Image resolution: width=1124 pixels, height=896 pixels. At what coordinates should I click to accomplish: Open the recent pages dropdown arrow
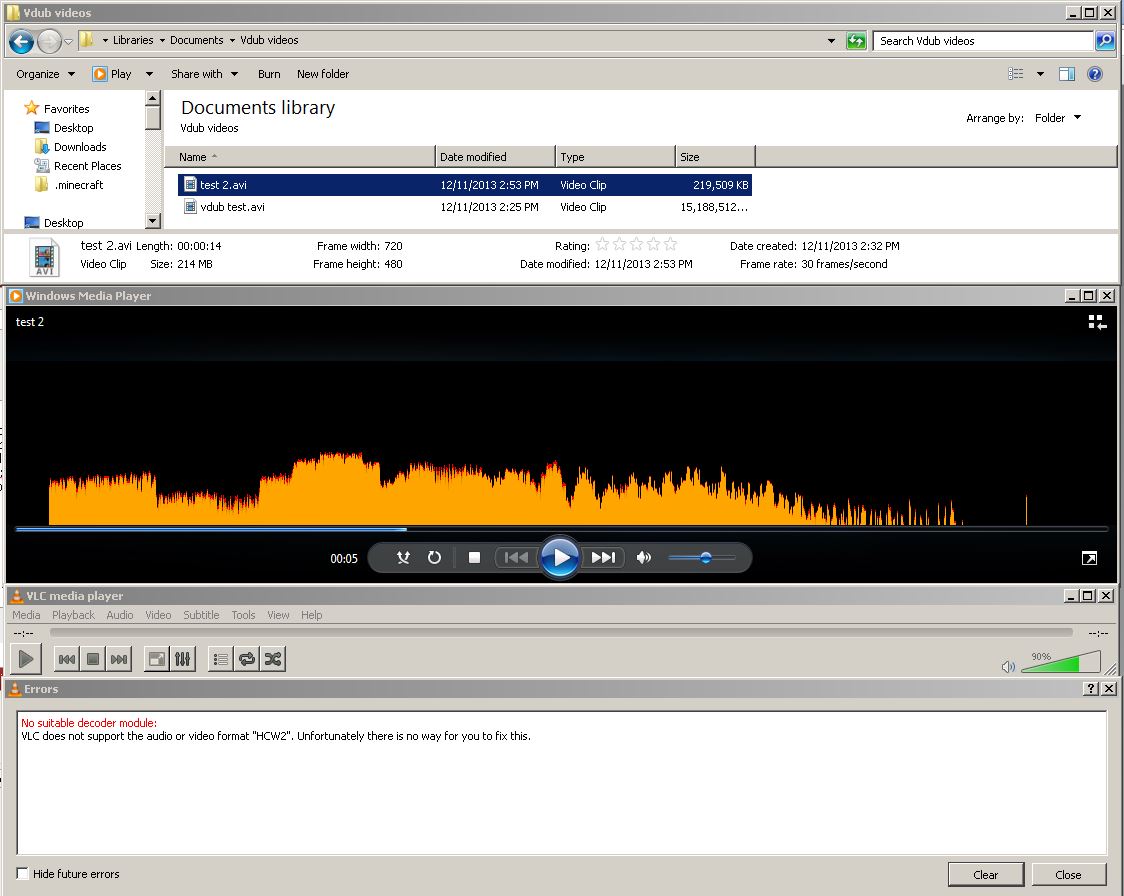[68, 42]
